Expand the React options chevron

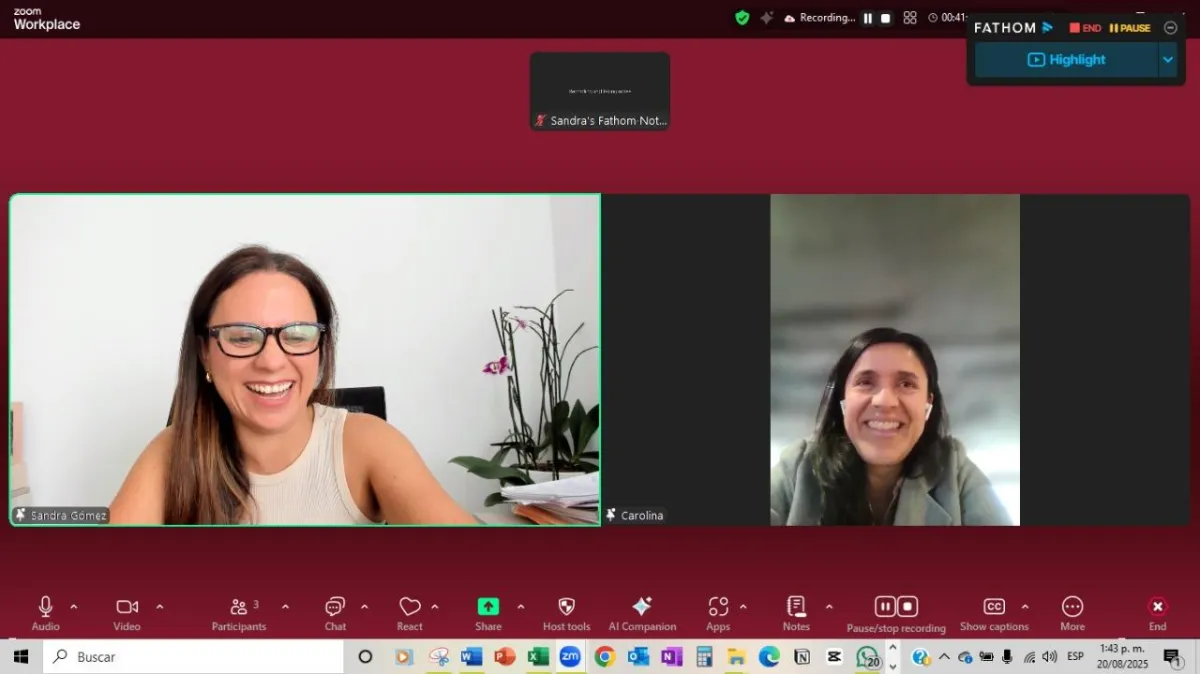434,607
